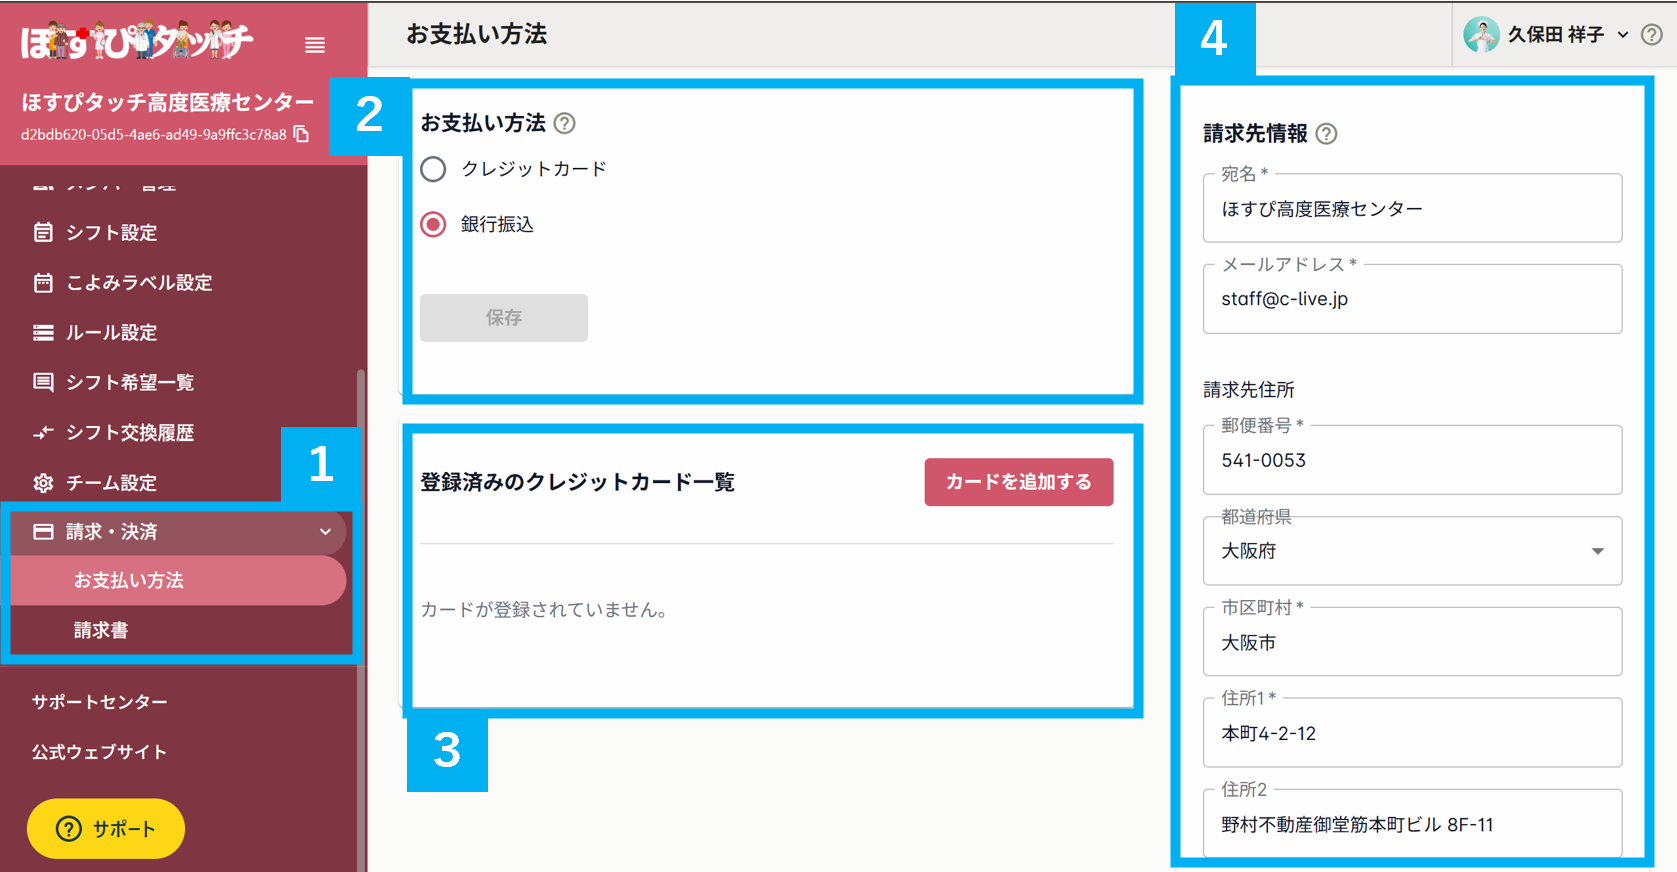Click the カードを追加する button
Screen dimensions: 1677x872
click(1018, 481)
